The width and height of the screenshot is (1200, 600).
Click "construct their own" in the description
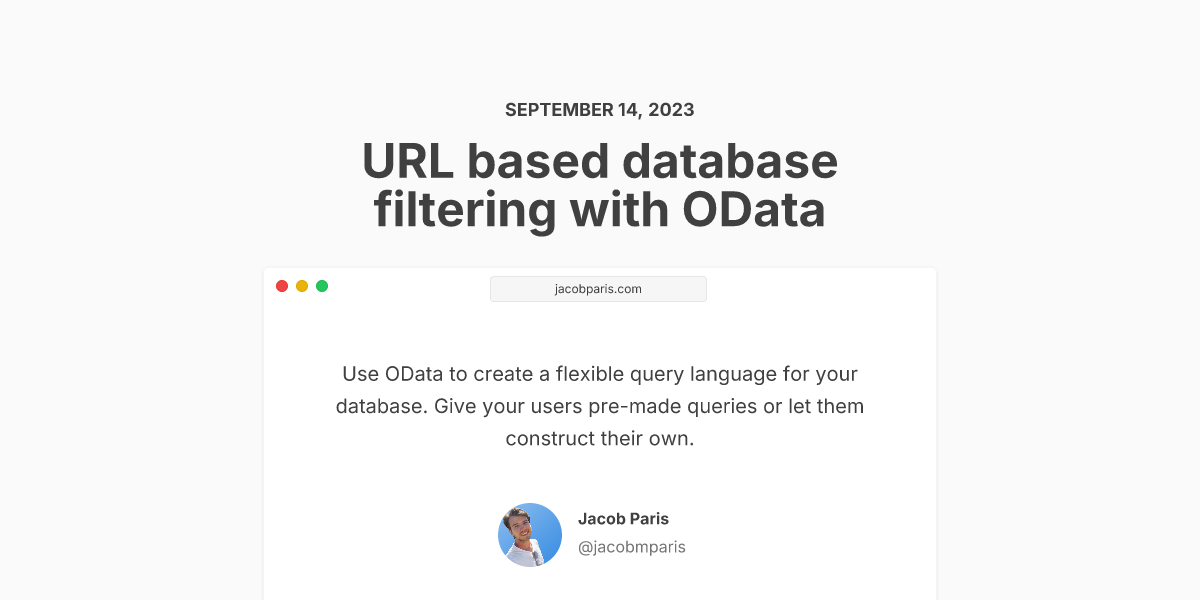(598, 439)
